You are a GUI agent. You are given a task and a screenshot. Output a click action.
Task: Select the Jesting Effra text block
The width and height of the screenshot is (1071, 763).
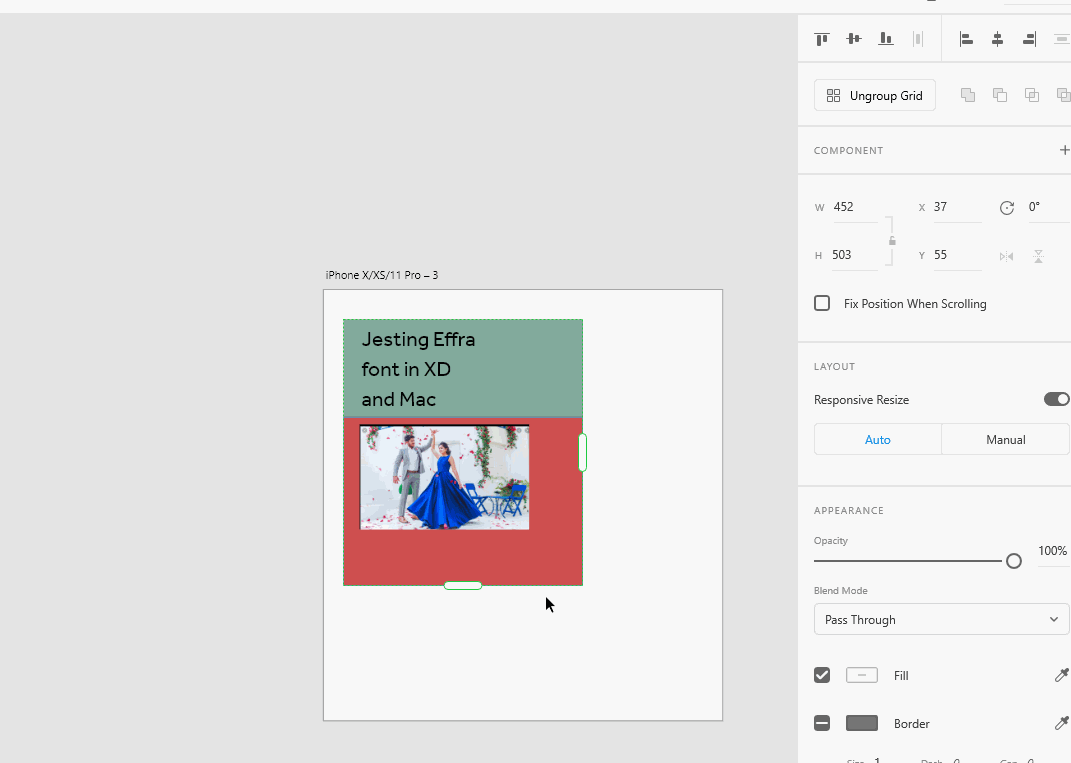(x=418, y=369)
